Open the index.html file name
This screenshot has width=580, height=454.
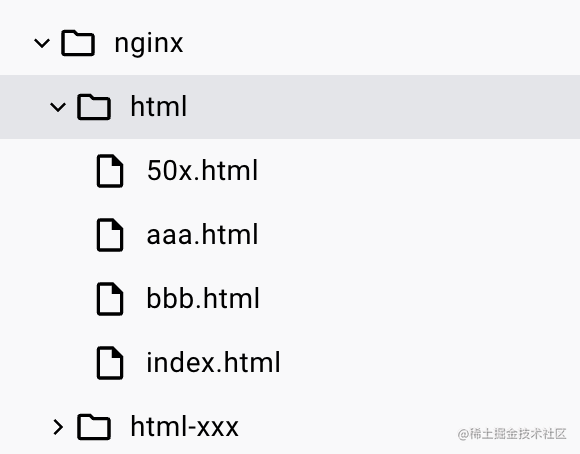(213, 362)
